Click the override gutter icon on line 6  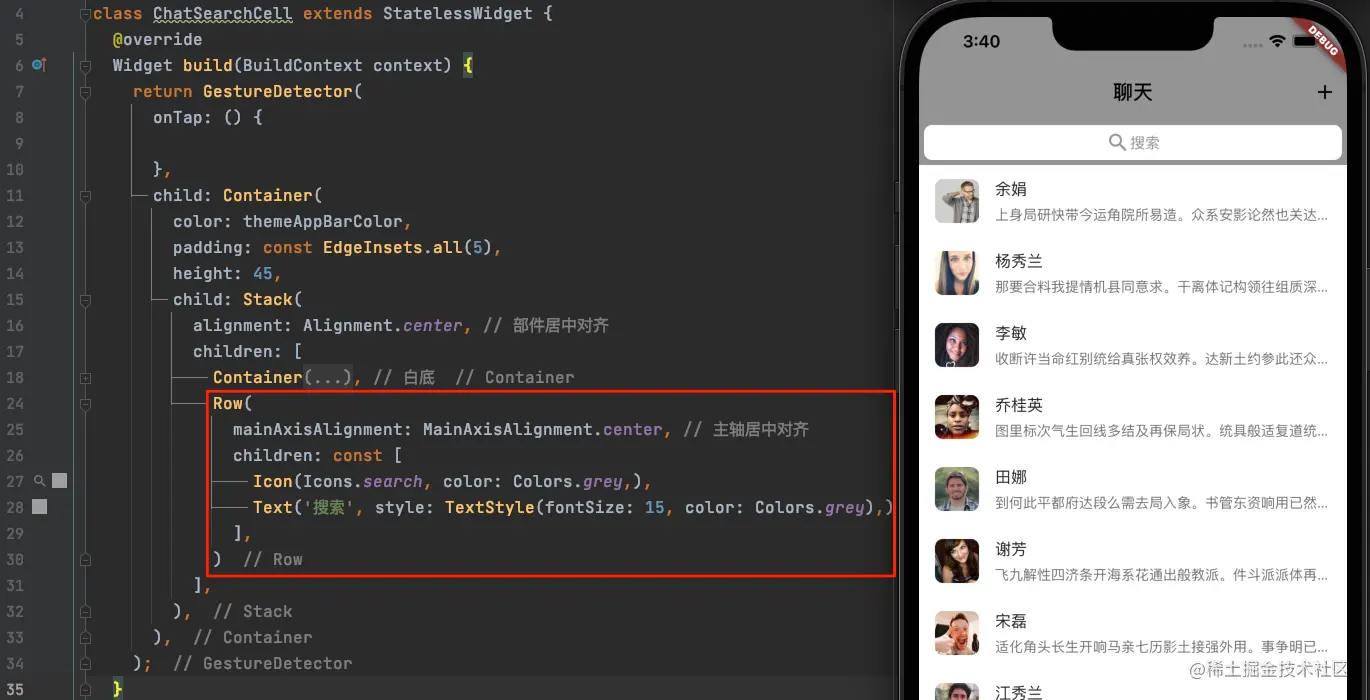[x=39, y=65]
